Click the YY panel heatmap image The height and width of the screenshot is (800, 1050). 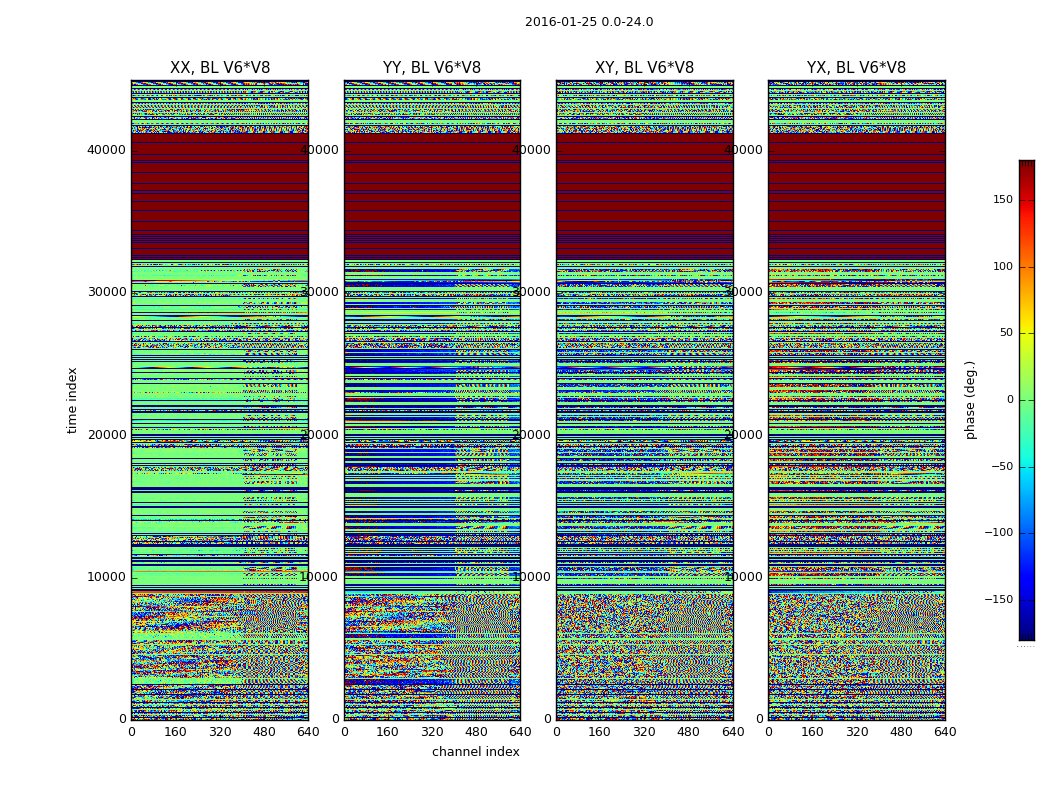433,400
